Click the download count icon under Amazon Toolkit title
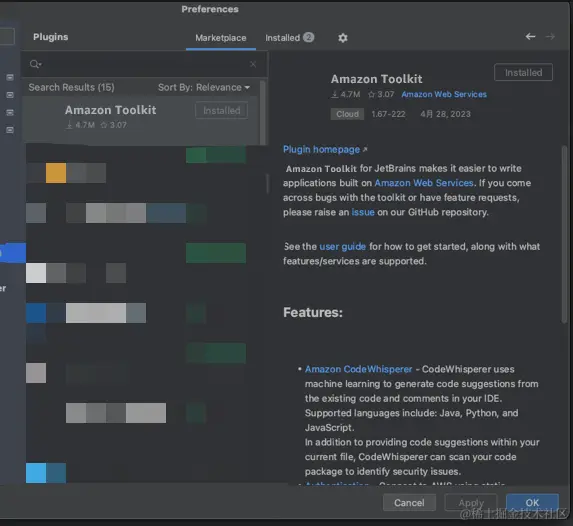The height and width of the screenshot is (526, 573). point(334,94)
